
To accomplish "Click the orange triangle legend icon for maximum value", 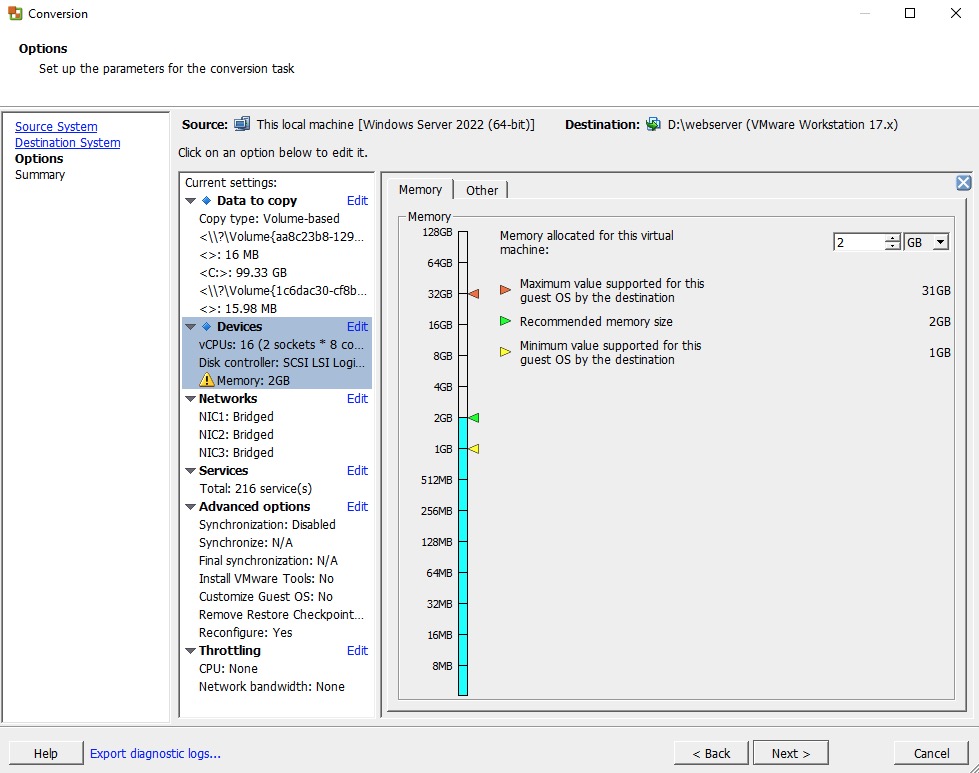I will click(x=505, y=290).
